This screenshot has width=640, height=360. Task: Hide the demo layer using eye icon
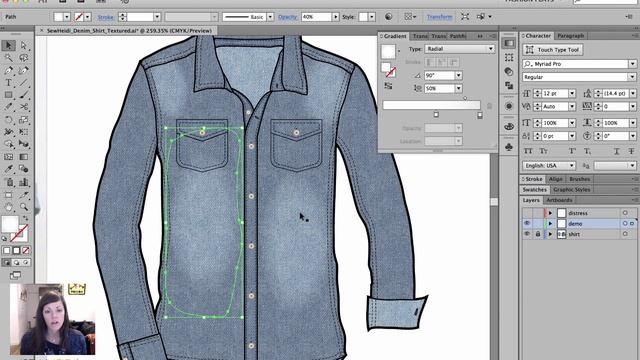(x=527, y=223)
